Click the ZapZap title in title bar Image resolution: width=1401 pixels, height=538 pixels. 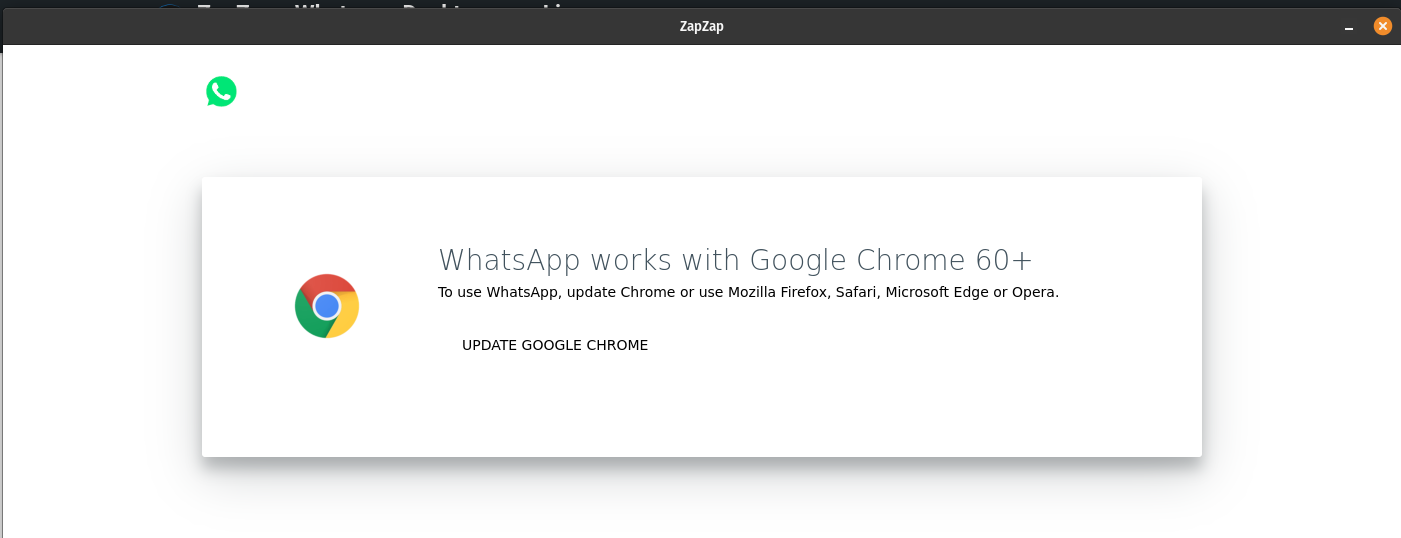tap(701, 27)
